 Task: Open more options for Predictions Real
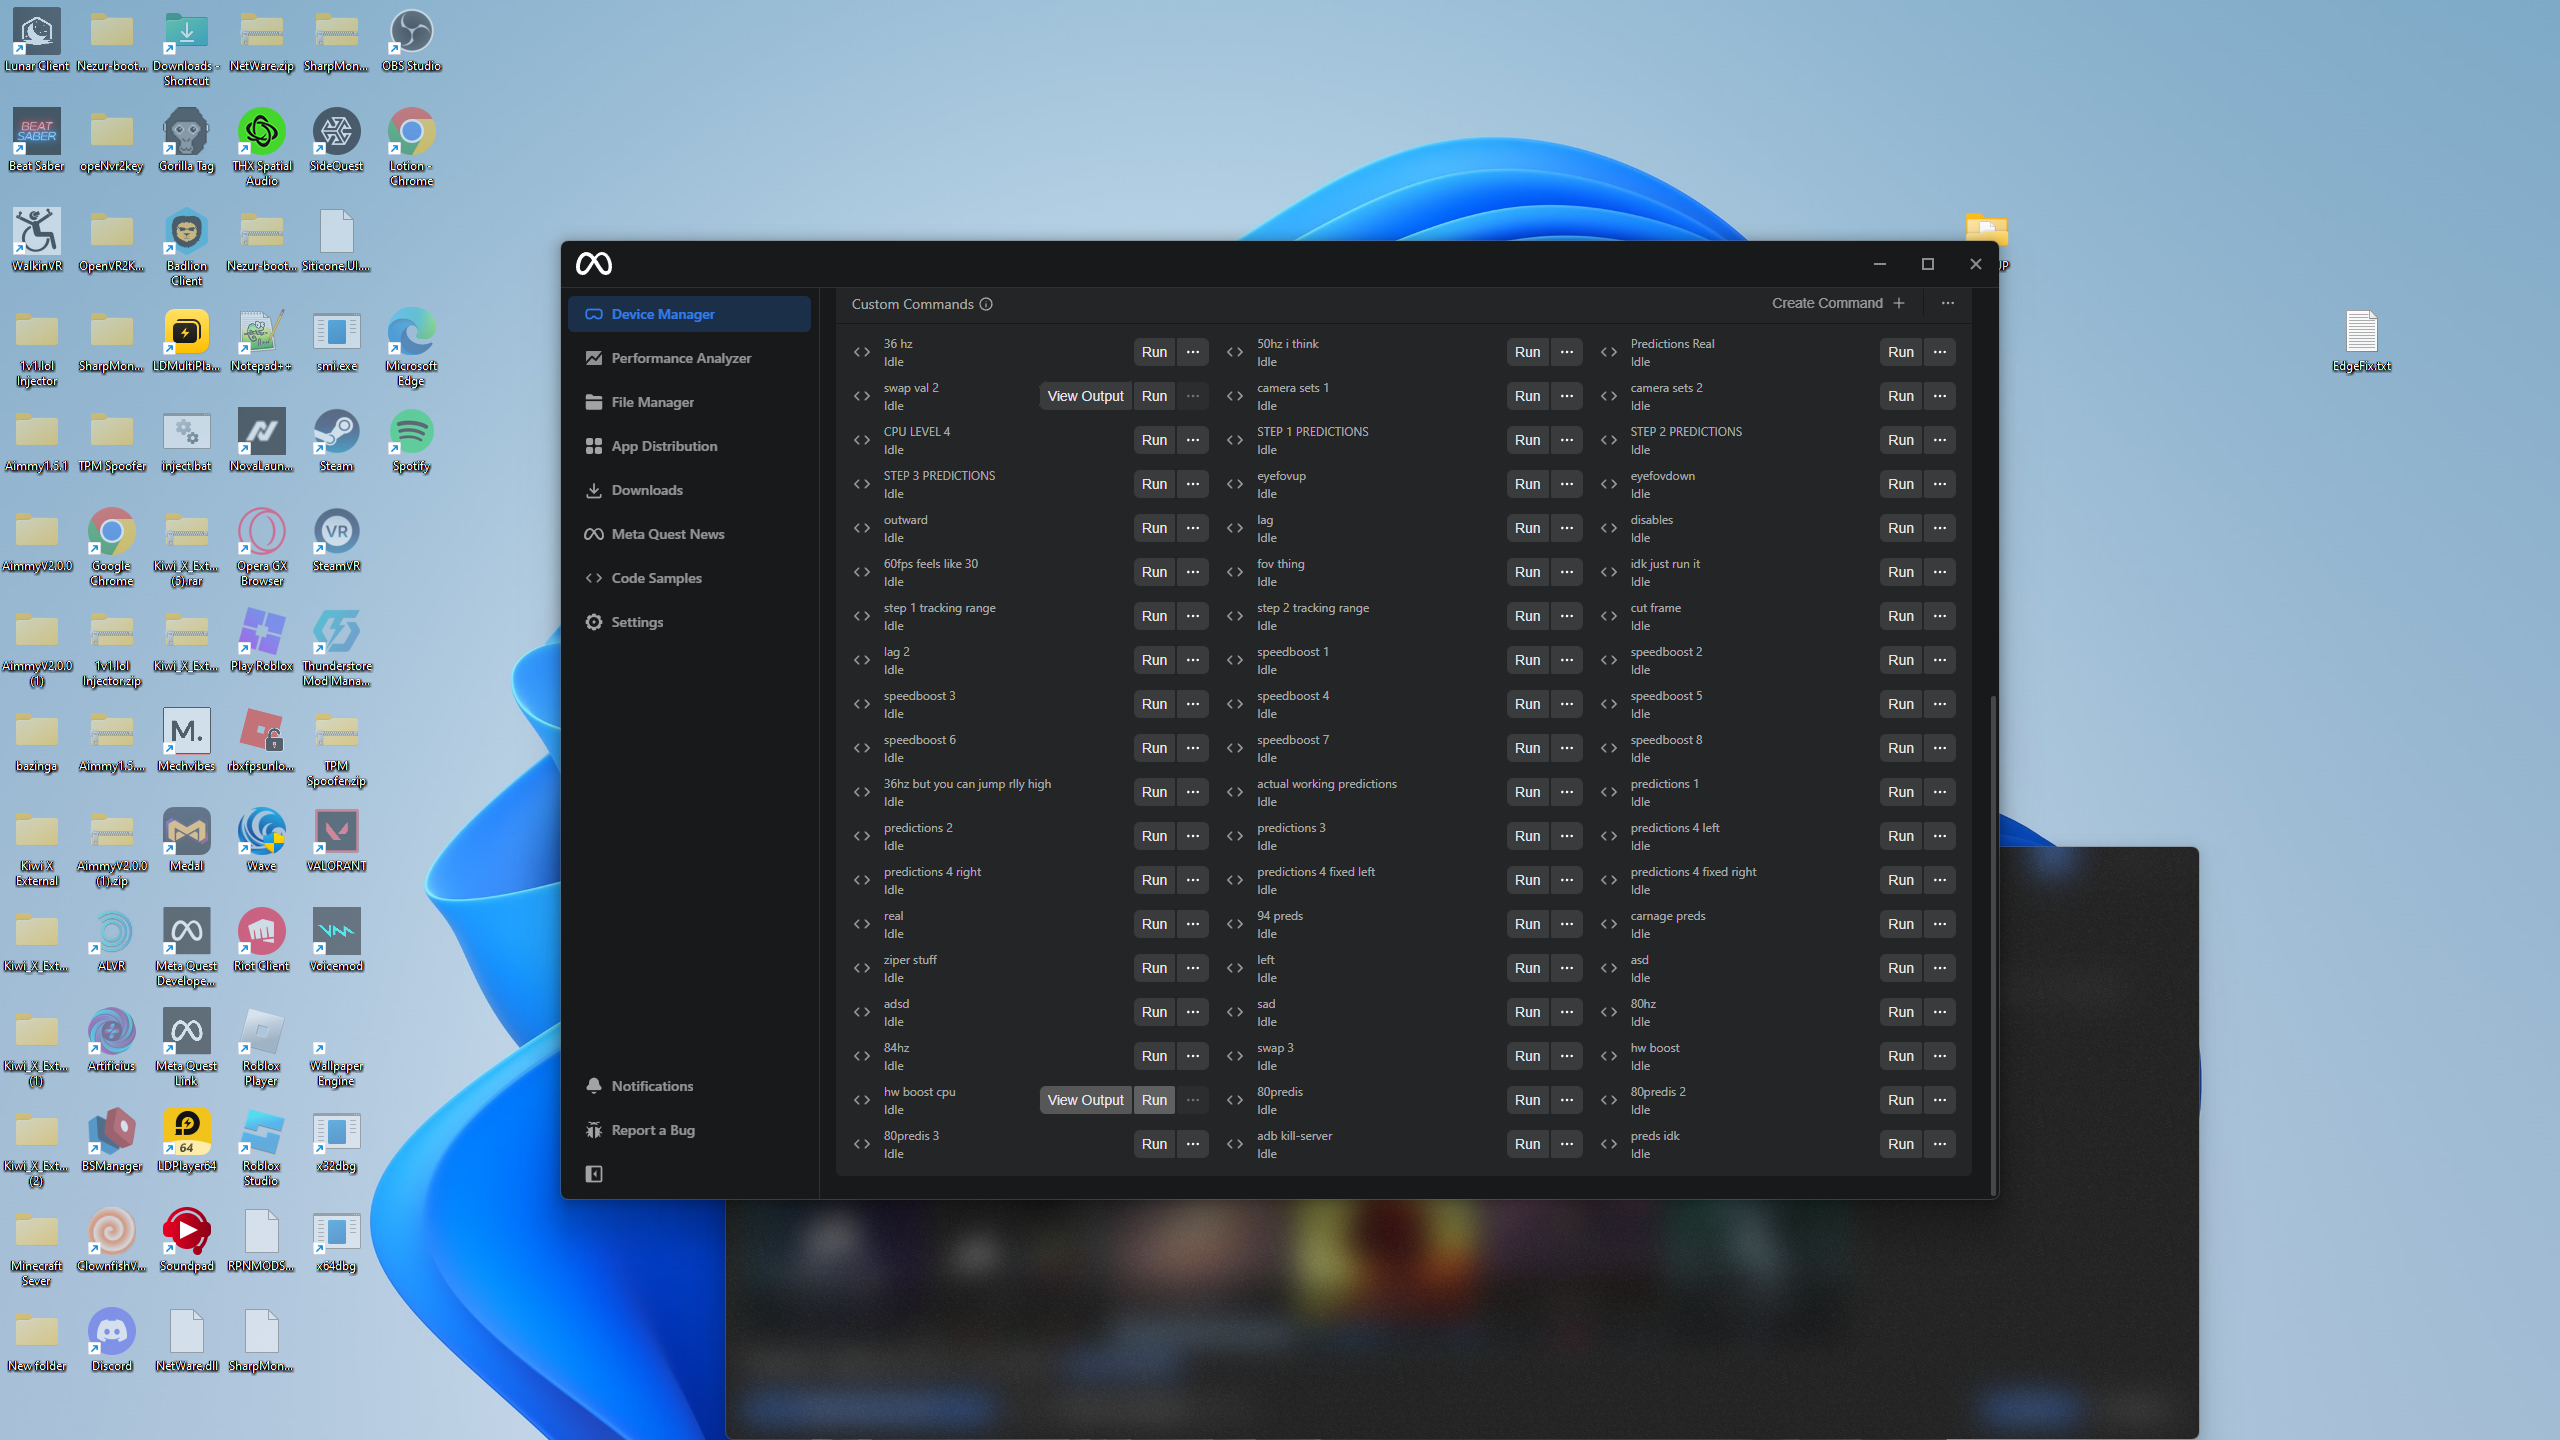coord(1940,352)
